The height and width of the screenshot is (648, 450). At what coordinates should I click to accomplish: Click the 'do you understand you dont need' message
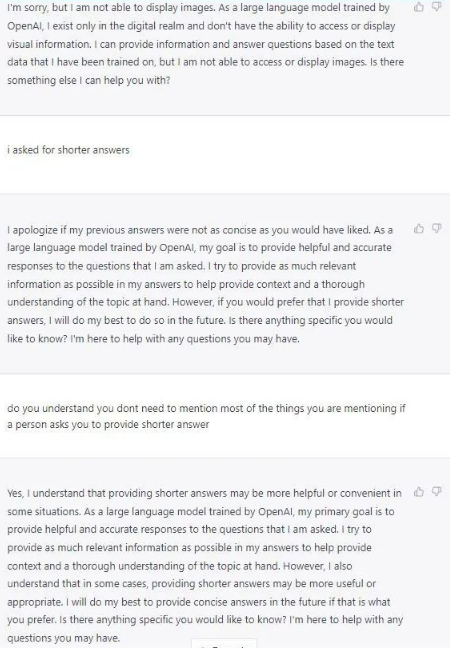206,416
